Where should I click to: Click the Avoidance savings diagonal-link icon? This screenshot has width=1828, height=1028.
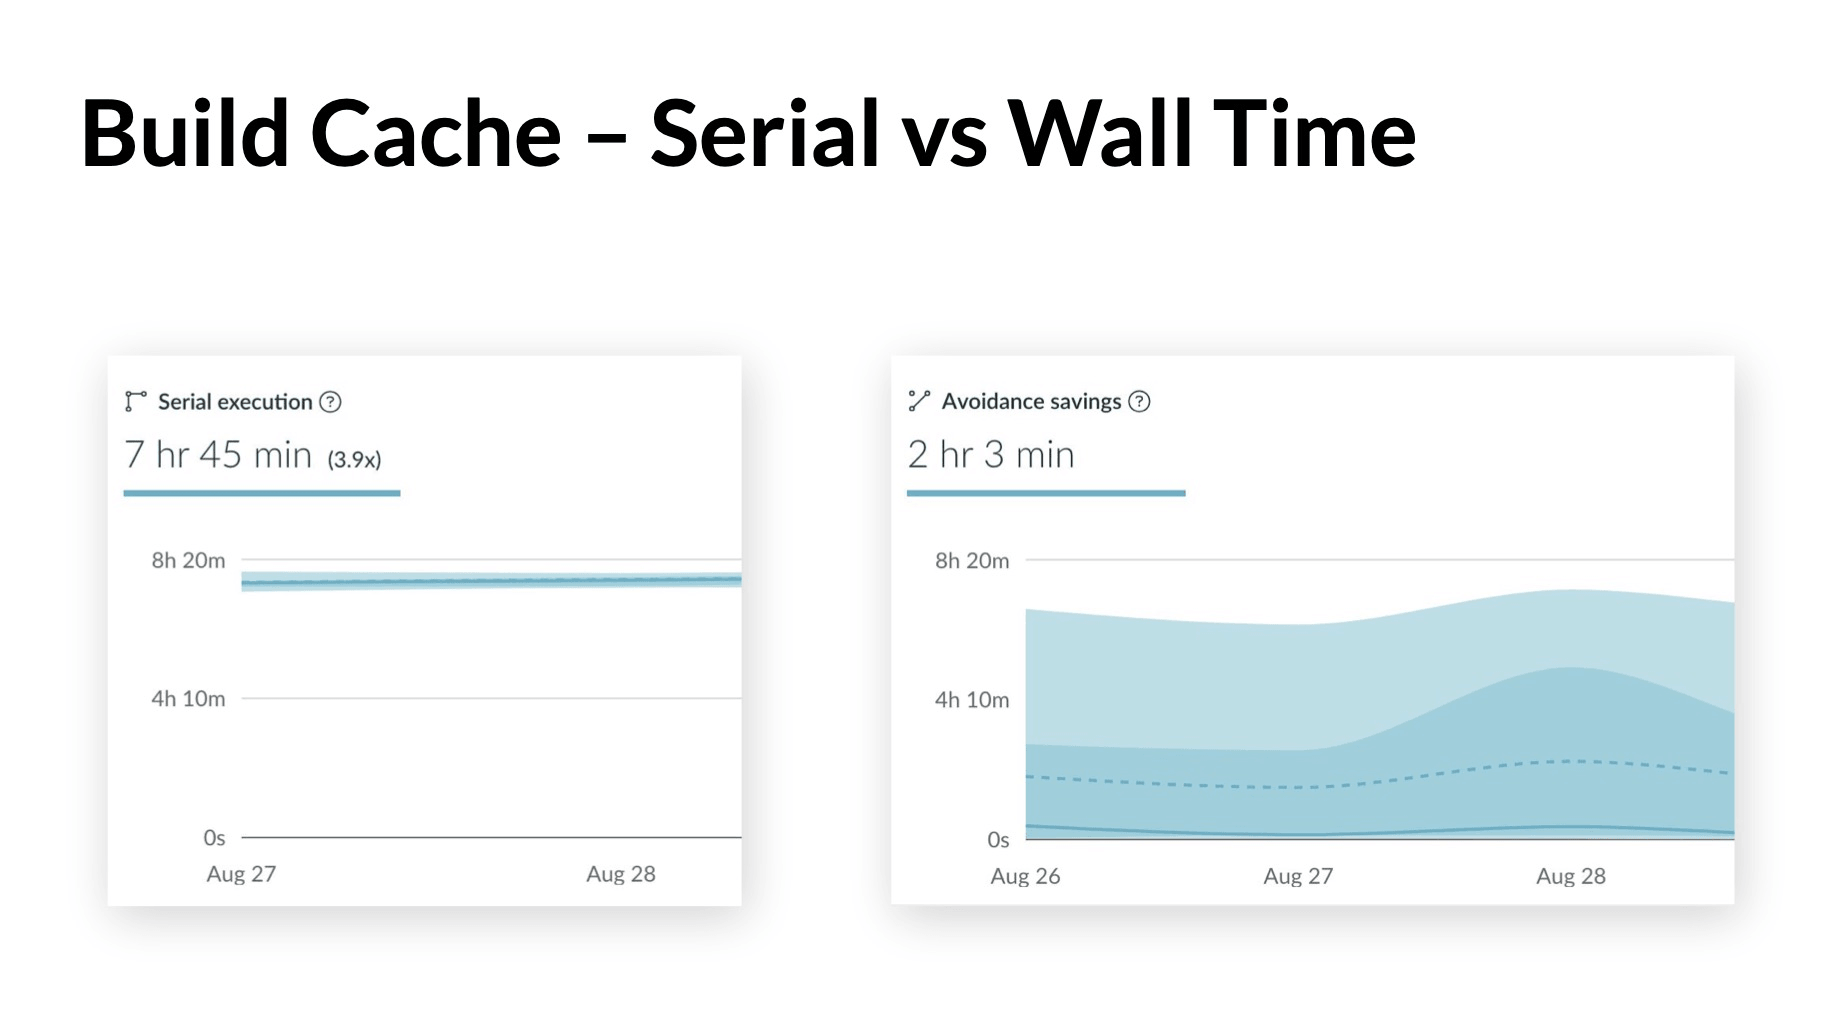[919, 400]
